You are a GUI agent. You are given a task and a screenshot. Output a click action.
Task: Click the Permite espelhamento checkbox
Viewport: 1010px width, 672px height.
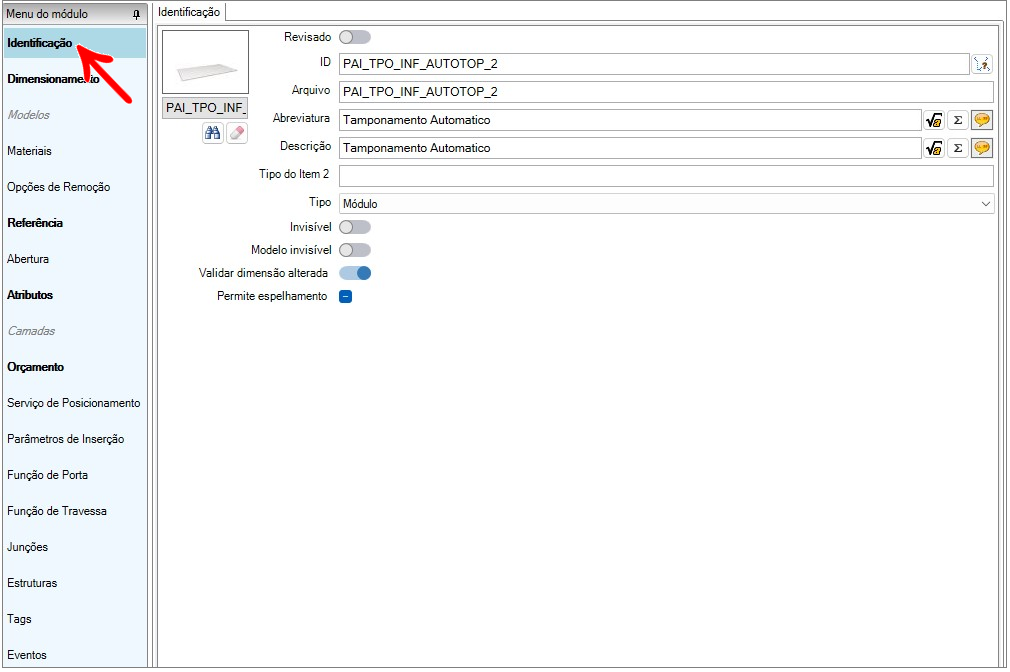pyautogui.click(x=346, y=296)
